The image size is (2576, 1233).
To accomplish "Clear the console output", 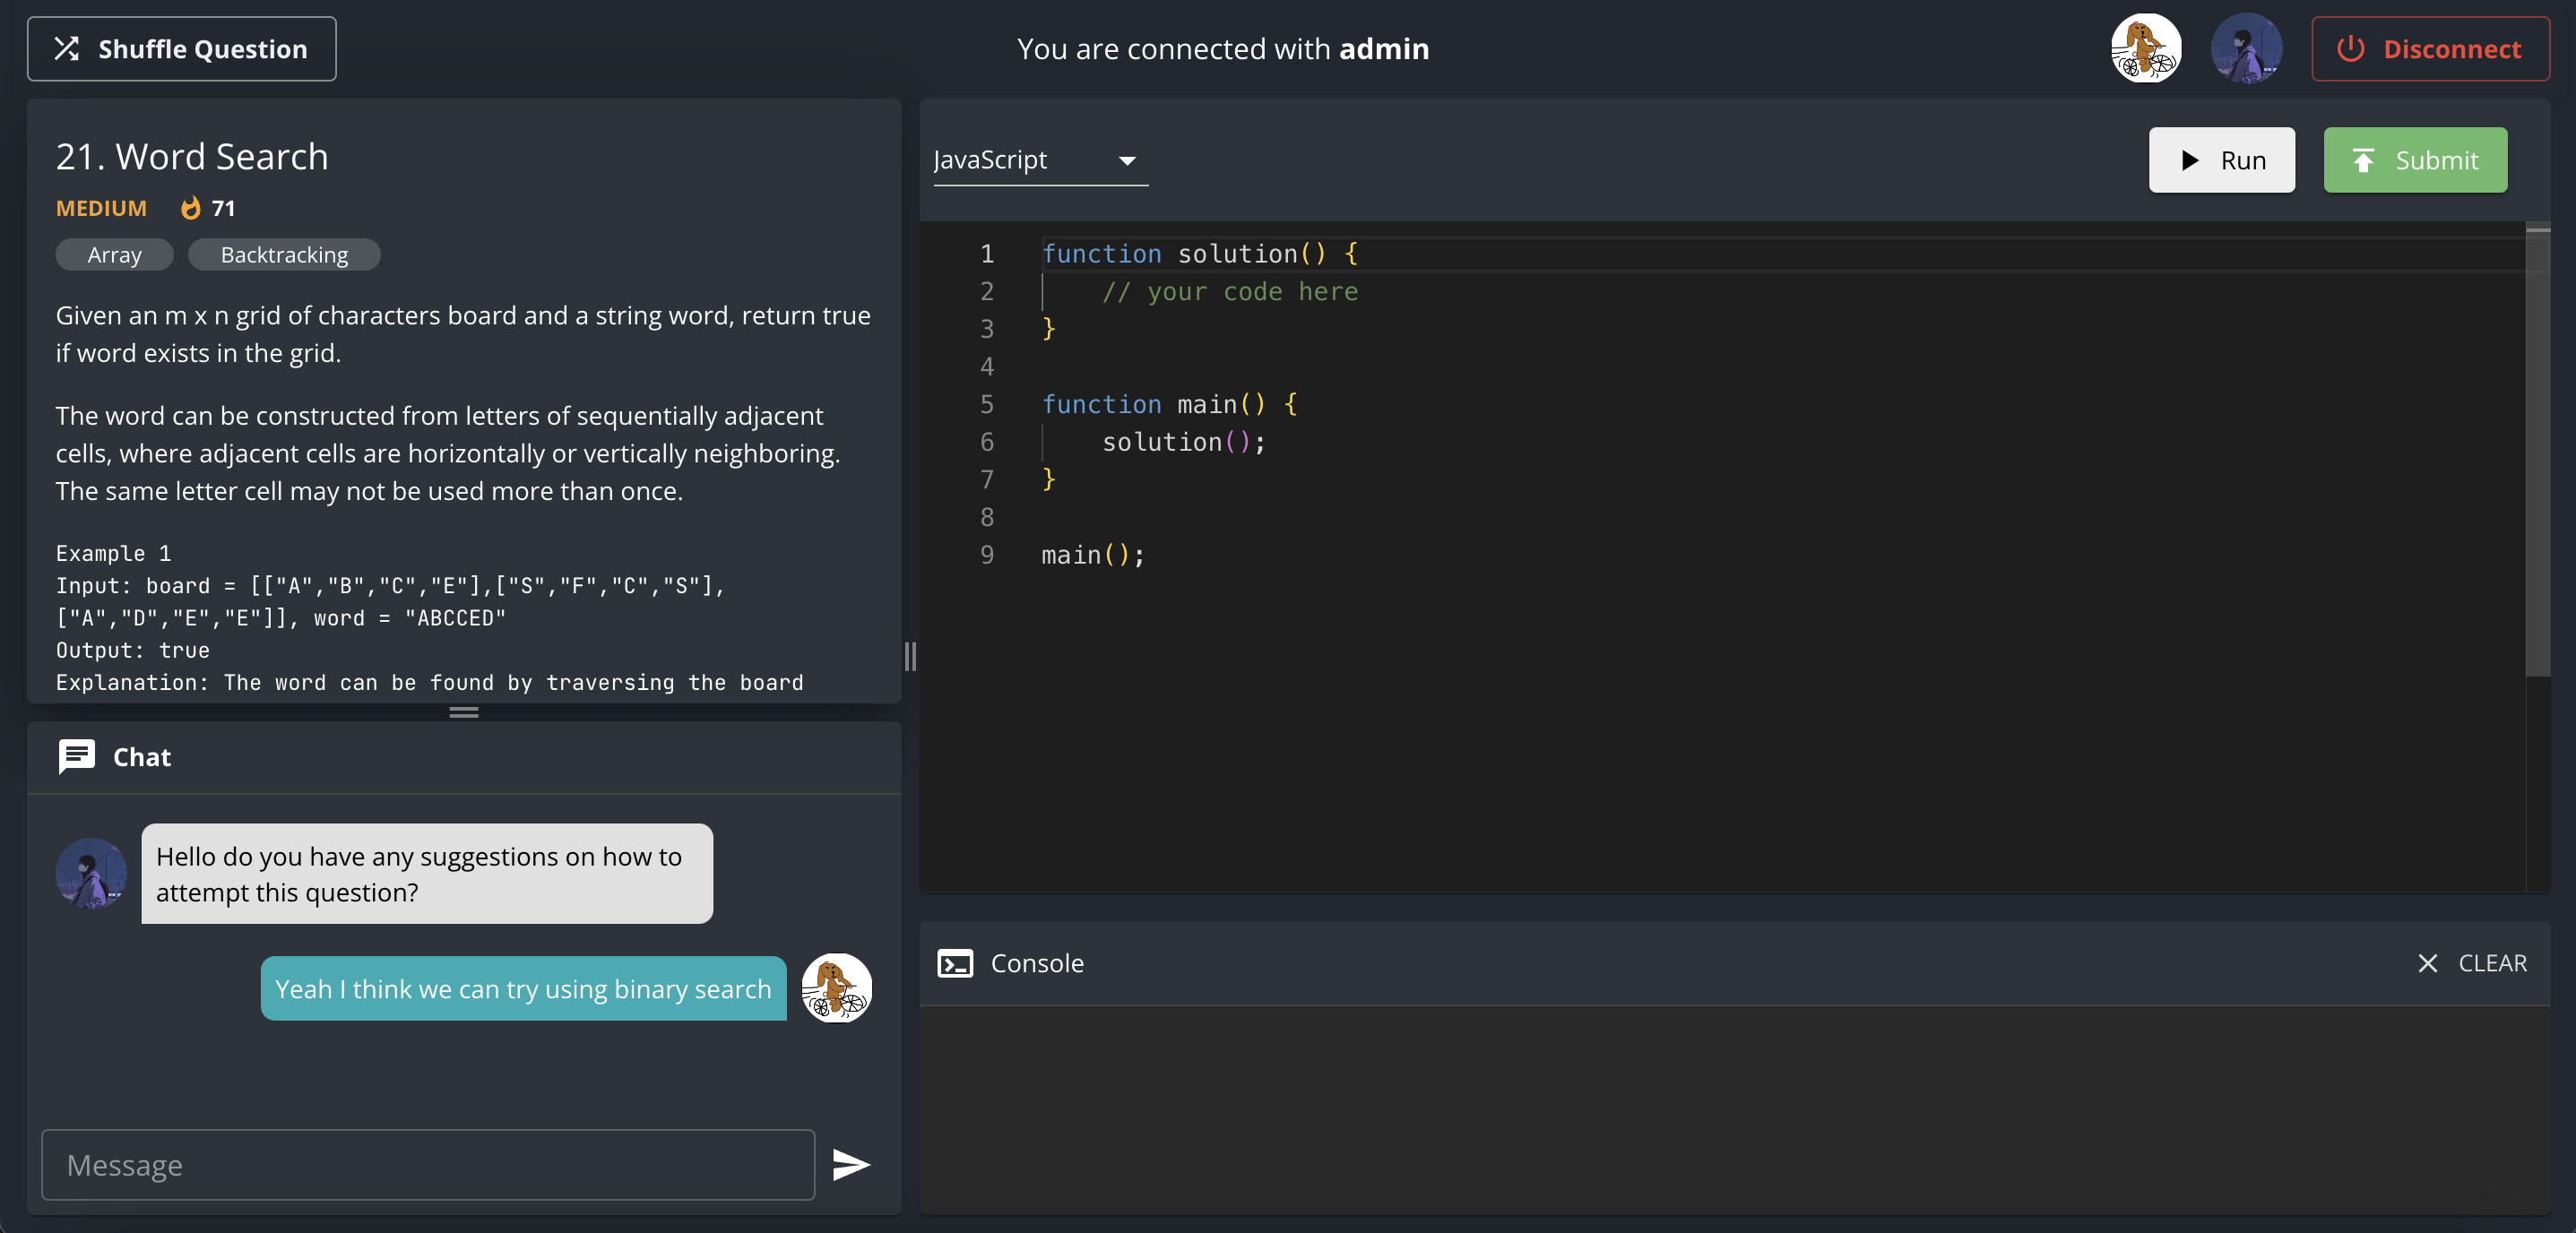I will [x=2473, y=963].
